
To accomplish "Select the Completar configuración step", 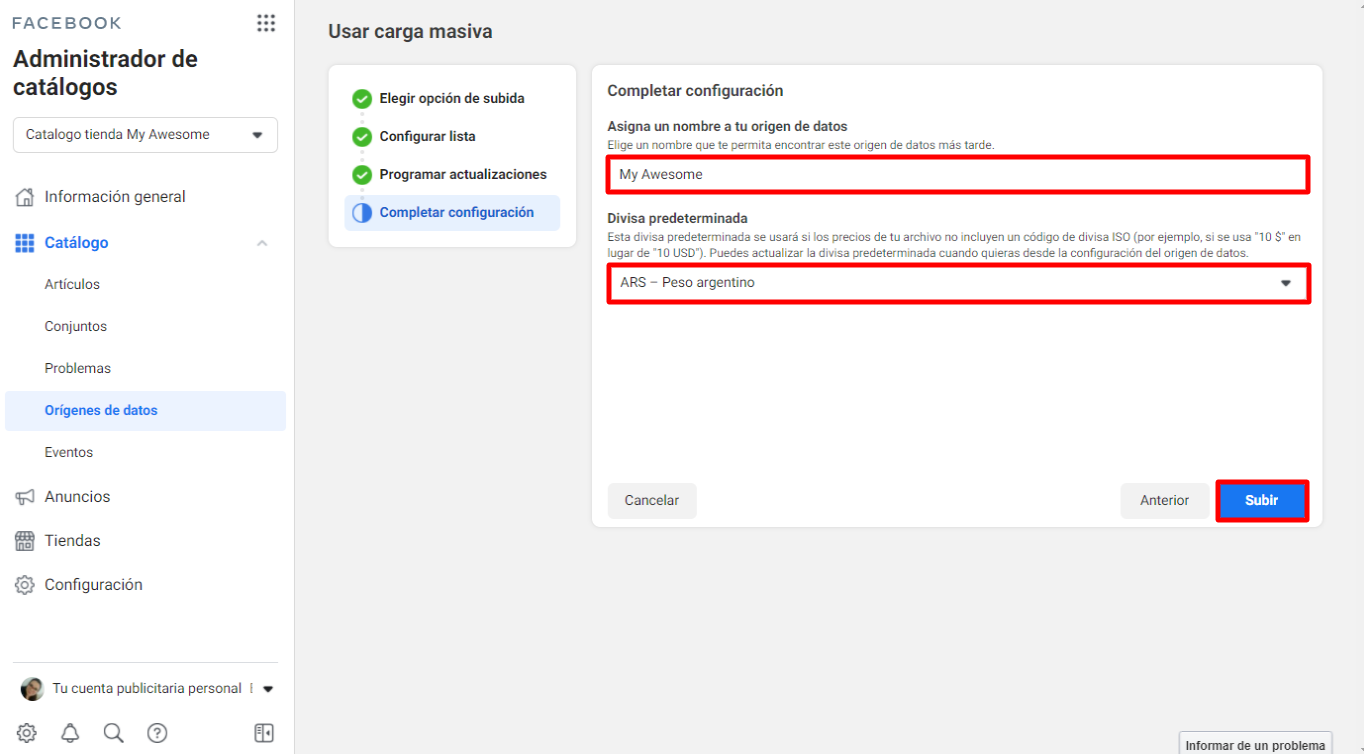I will (452, 213).
